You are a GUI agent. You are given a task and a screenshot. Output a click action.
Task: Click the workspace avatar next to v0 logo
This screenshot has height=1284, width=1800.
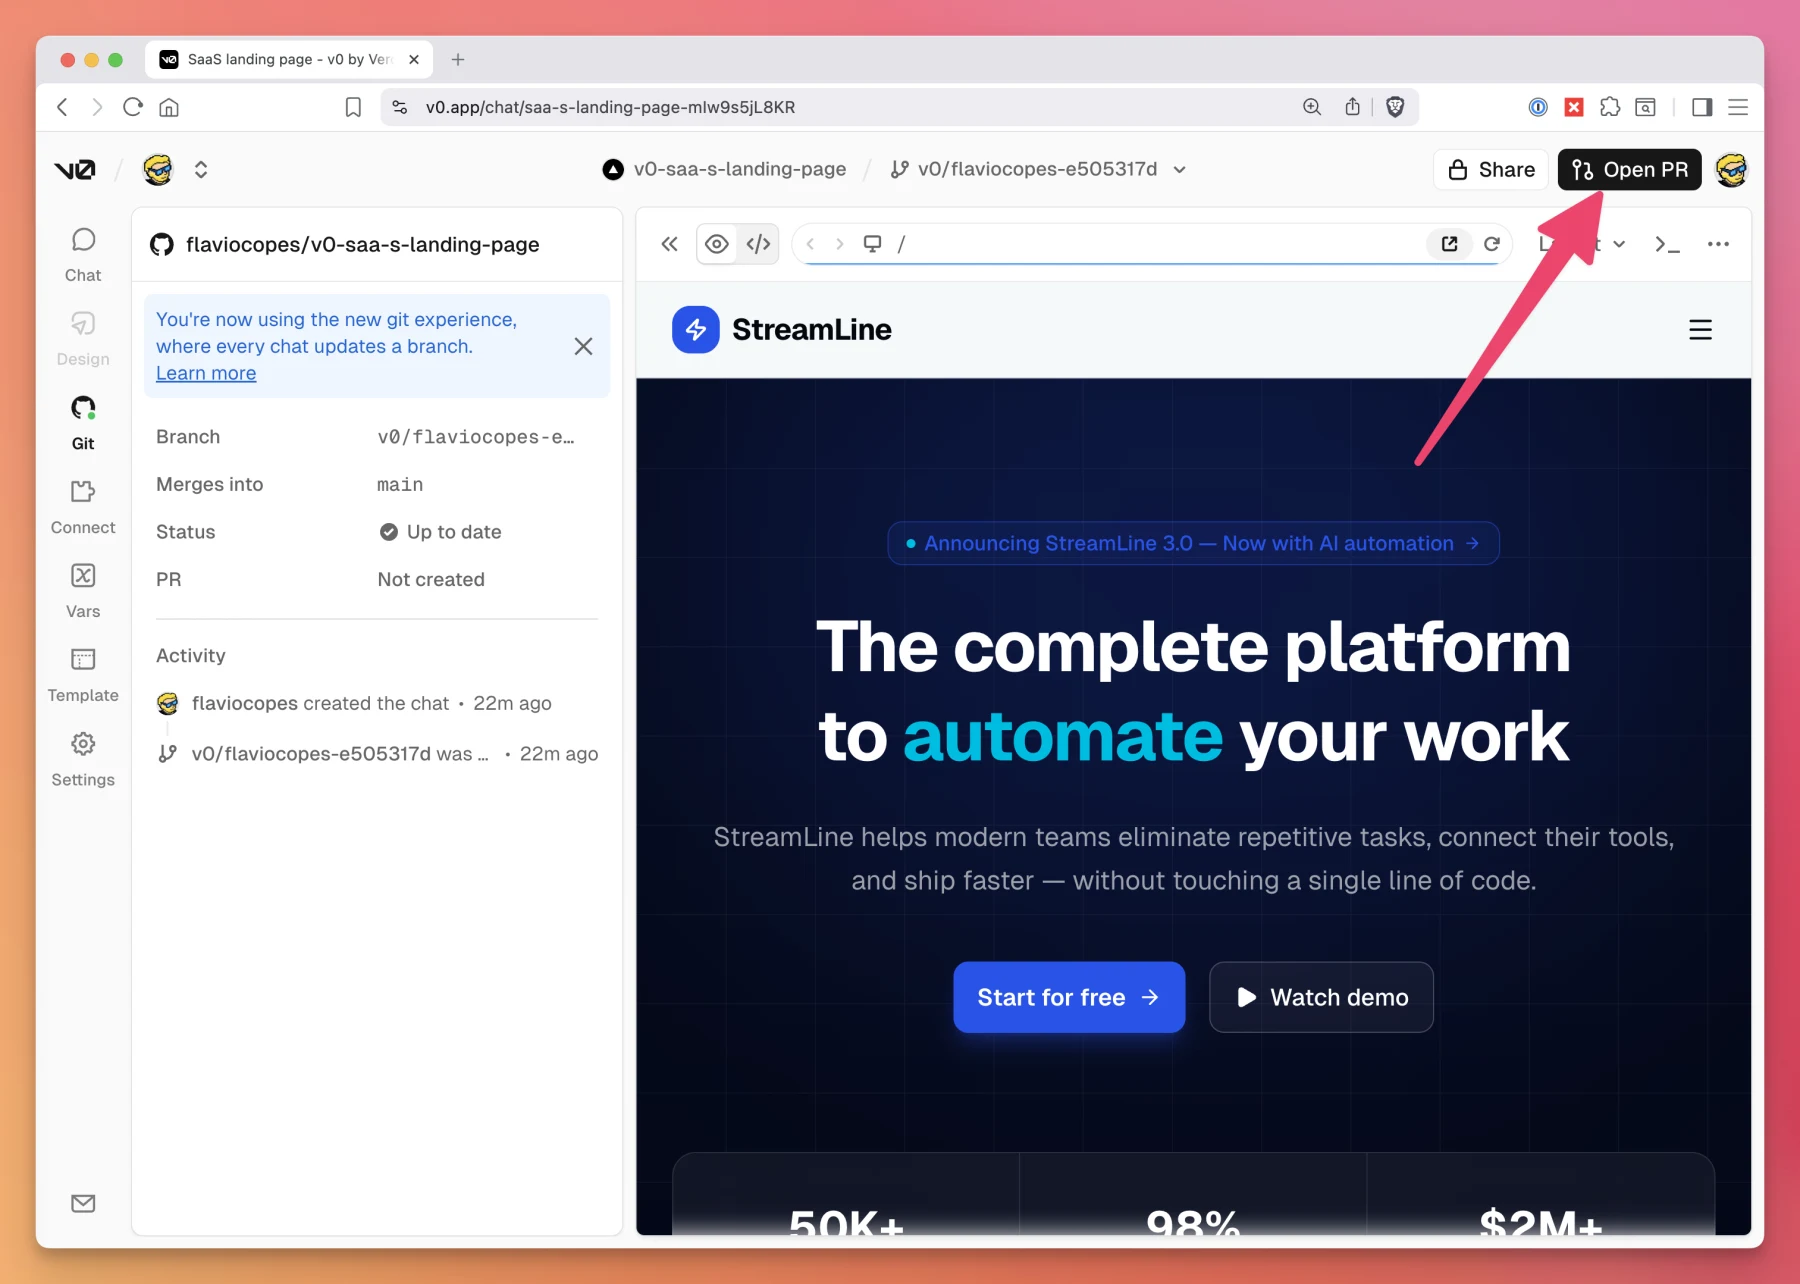158,169
